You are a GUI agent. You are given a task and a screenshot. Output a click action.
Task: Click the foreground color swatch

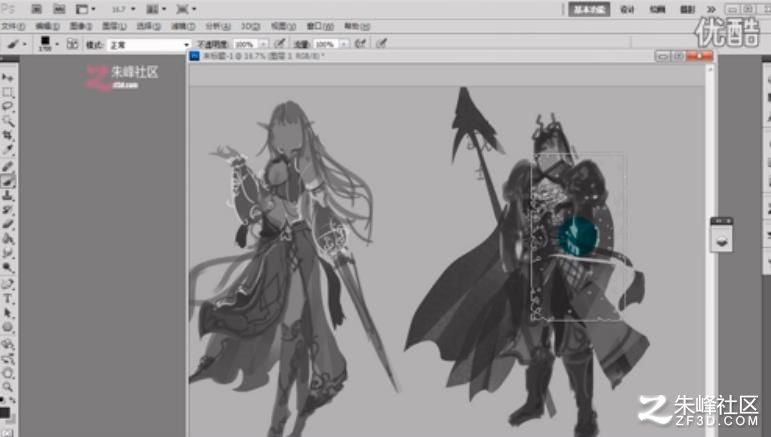(x=4, y=412)
